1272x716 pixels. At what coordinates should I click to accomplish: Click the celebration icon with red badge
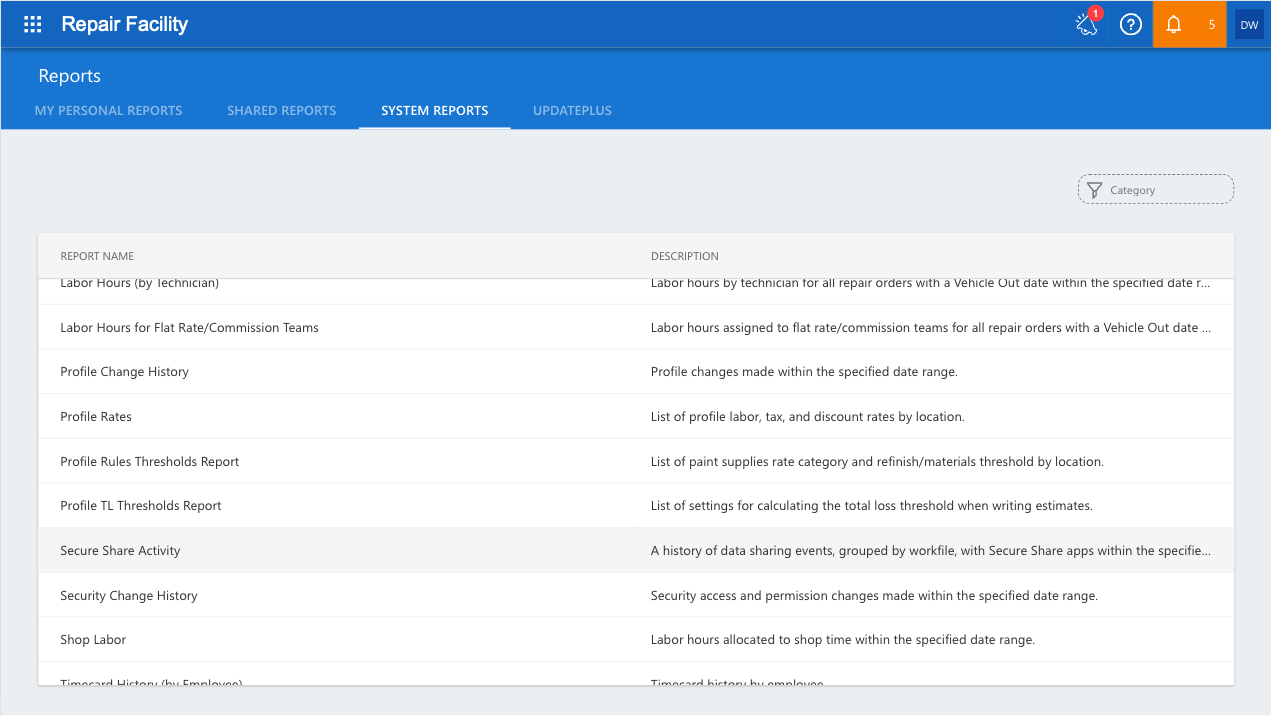(x=1087, y=24)
